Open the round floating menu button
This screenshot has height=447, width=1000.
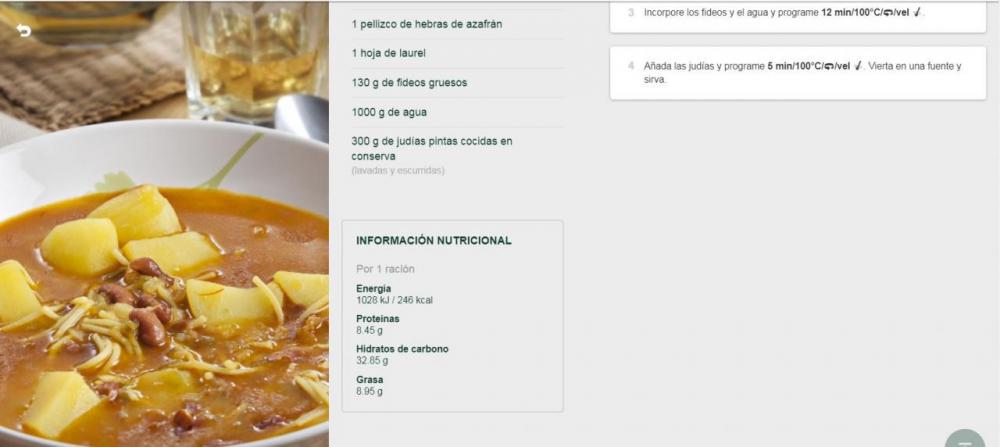point(964,439)
